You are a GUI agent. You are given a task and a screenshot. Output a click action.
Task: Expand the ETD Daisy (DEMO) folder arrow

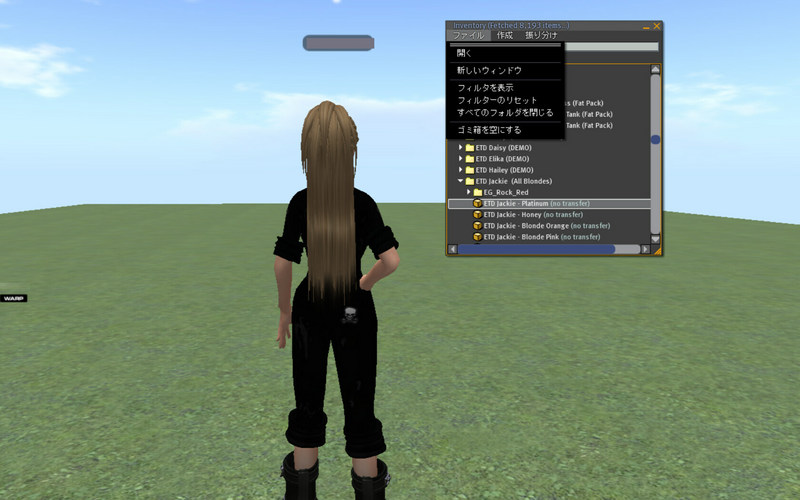click(460, 147)
